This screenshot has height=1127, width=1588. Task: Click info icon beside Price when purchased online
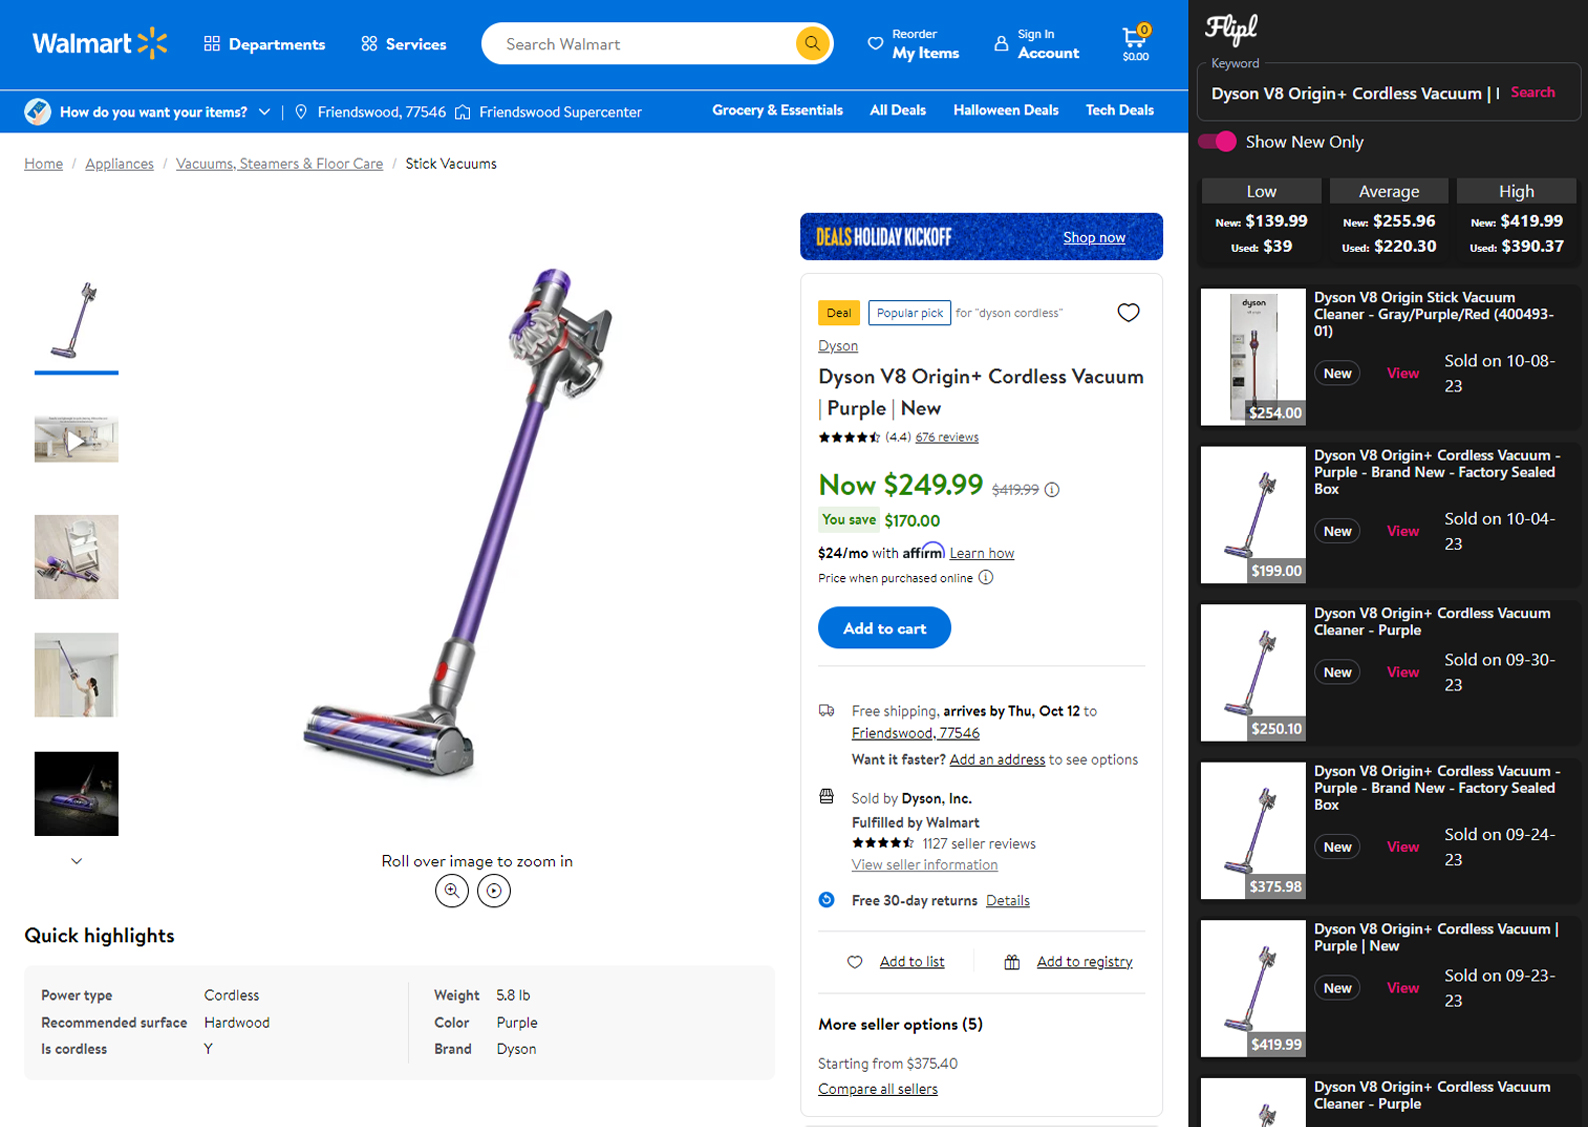click(x=986, y=577)
